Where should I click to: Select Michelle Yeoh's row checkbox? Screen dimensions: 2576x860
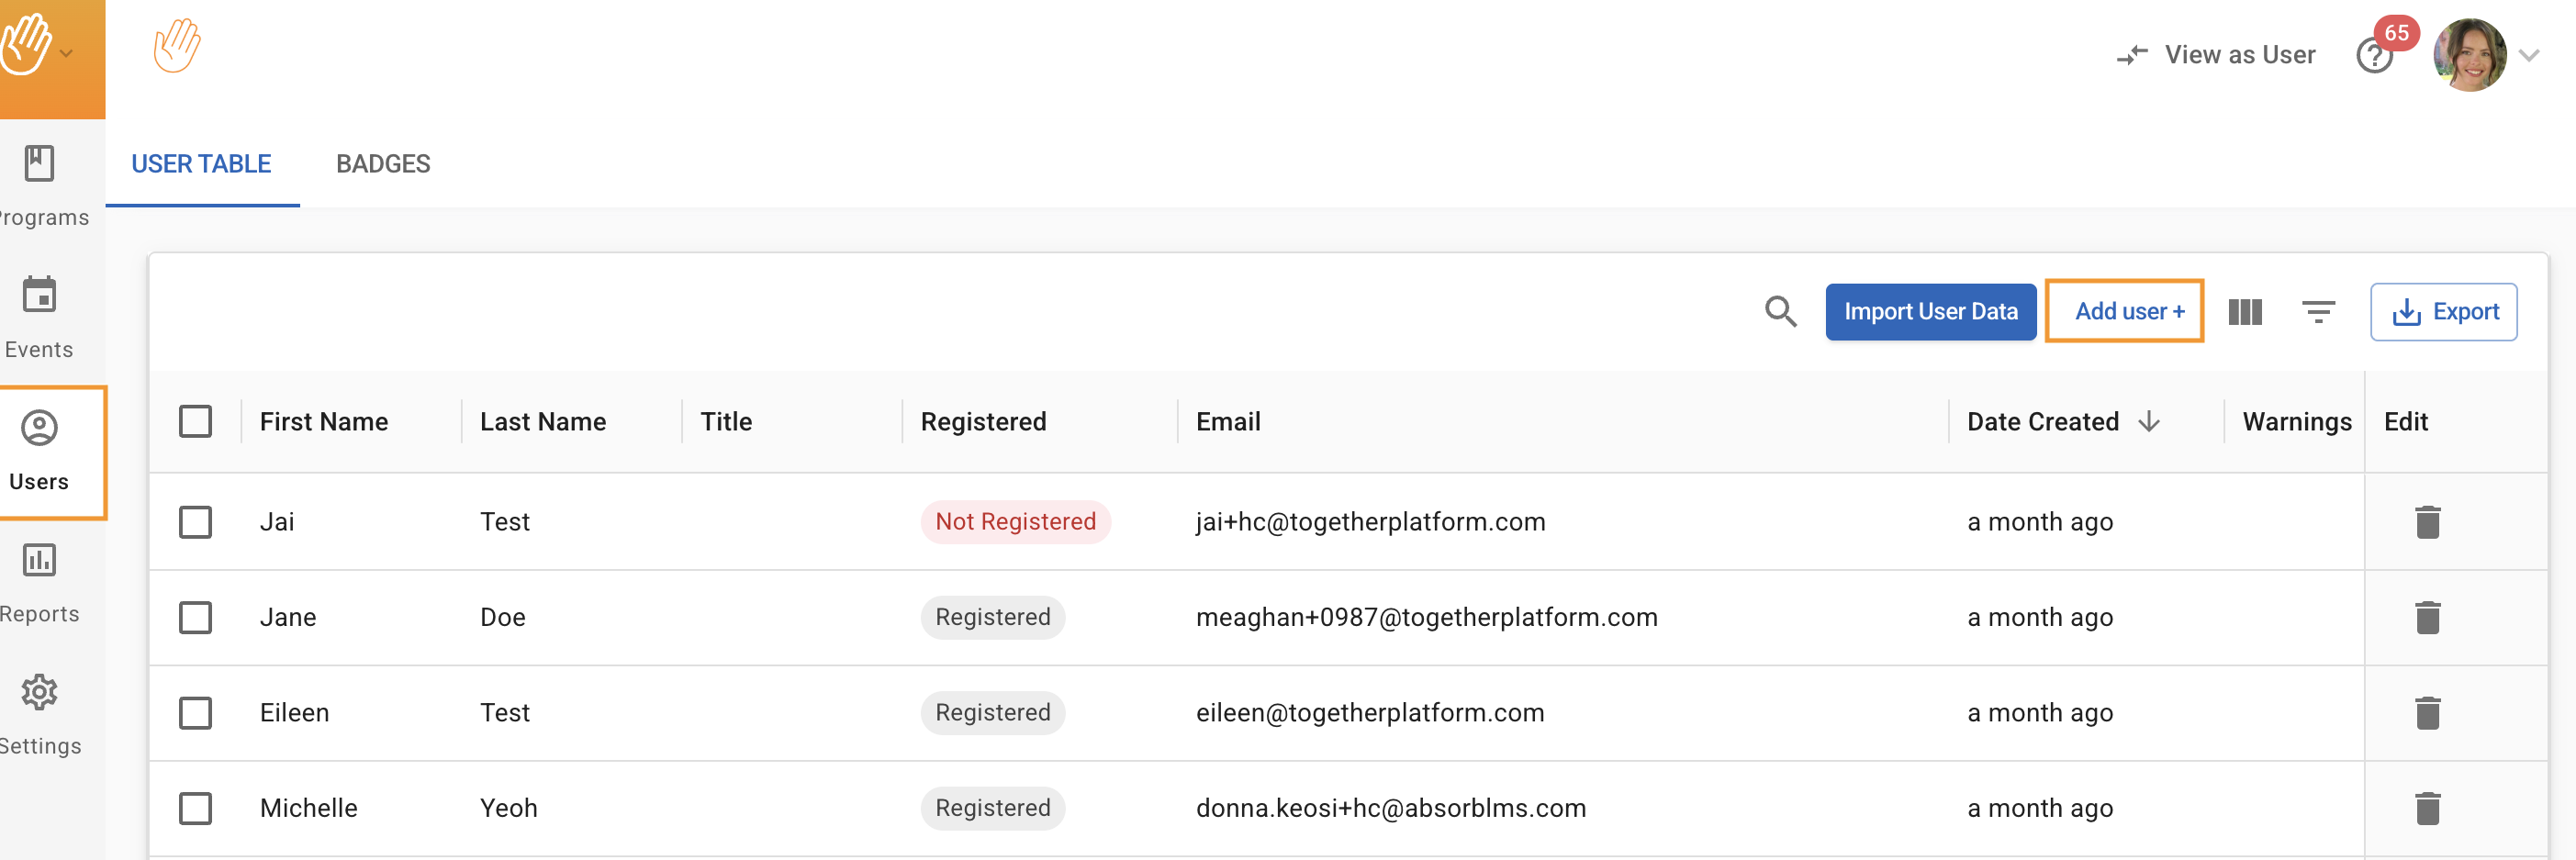click(196, 808)
